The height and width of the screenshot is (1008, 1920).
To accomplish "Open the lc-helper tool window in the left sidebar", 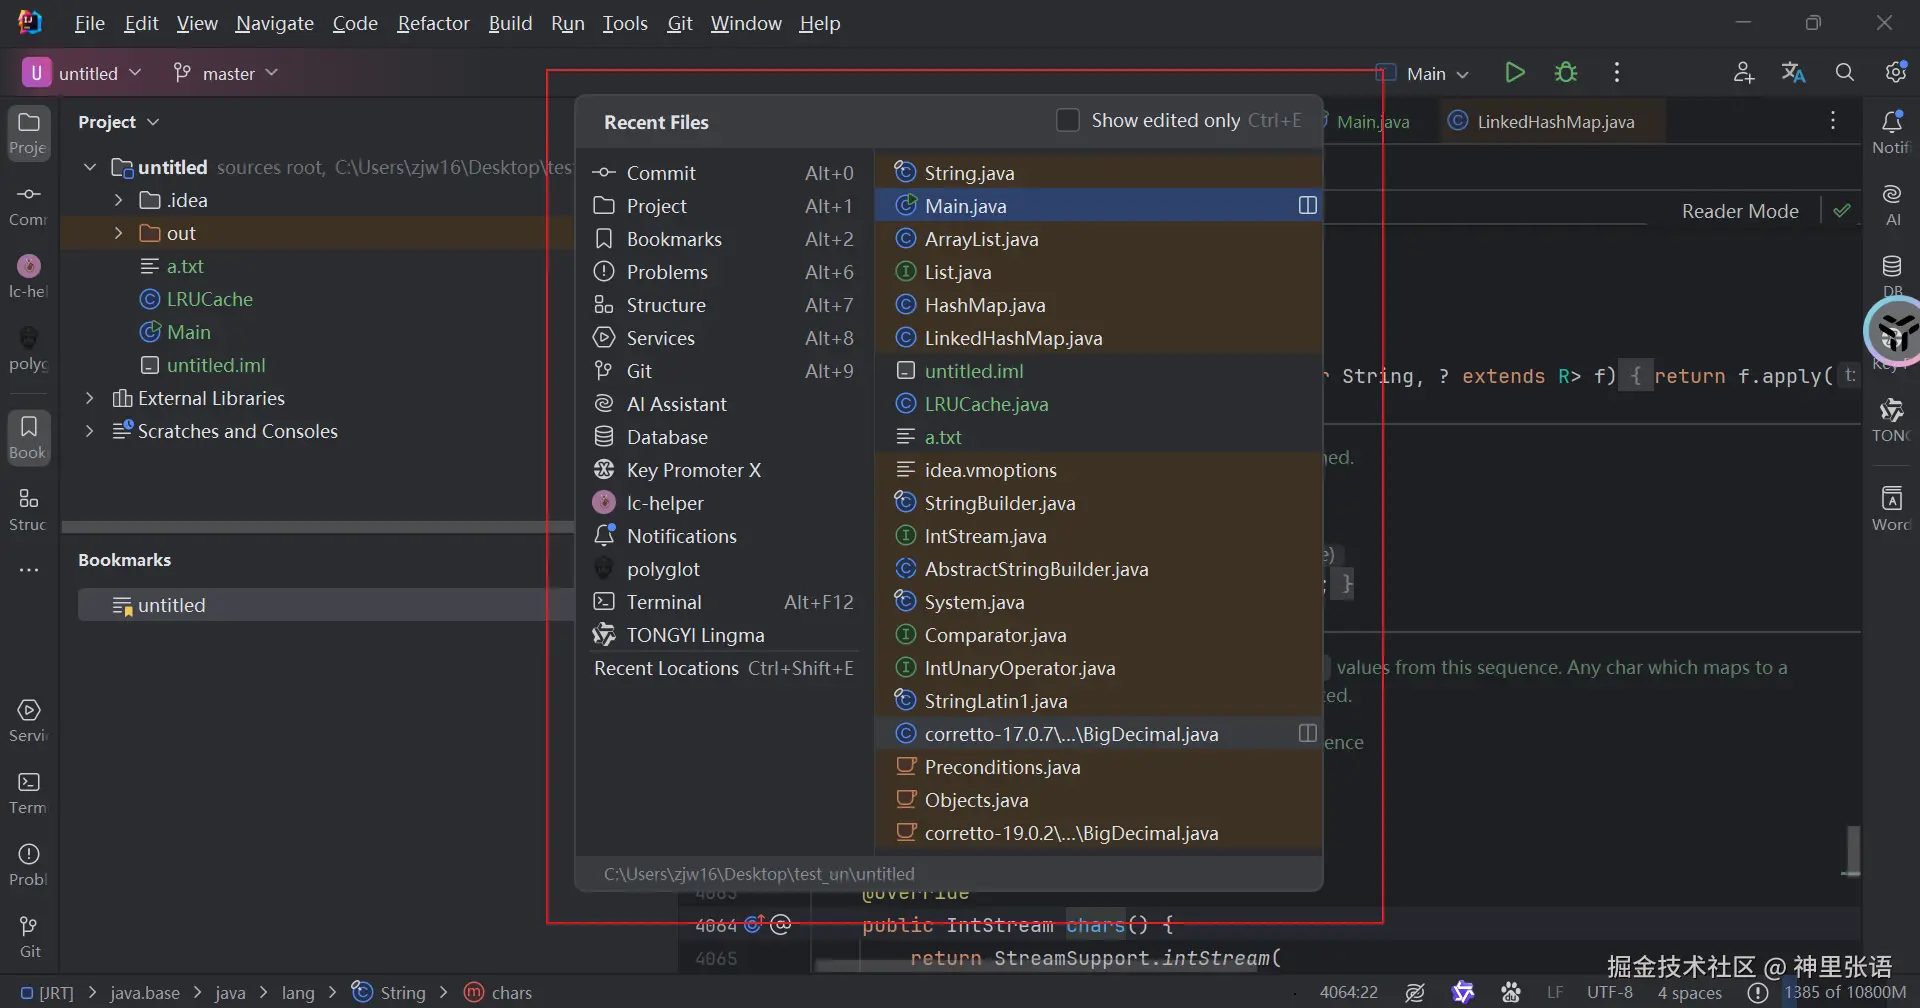I will (29, 277).
